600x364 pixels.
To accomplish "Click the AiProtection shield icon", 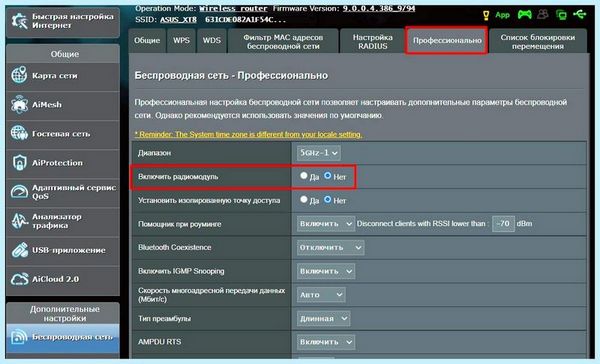I will click(x=19, y=162).
